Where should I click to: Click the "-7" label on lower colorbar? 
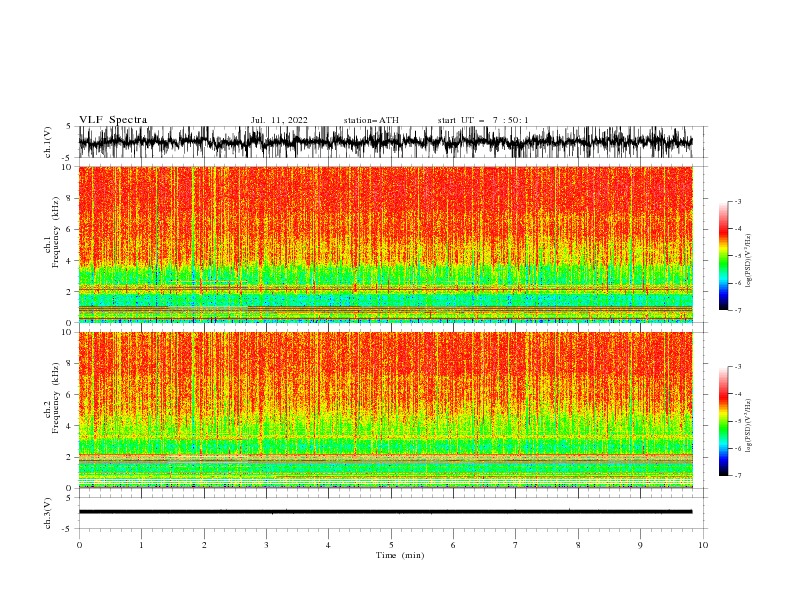click(738, 476)
